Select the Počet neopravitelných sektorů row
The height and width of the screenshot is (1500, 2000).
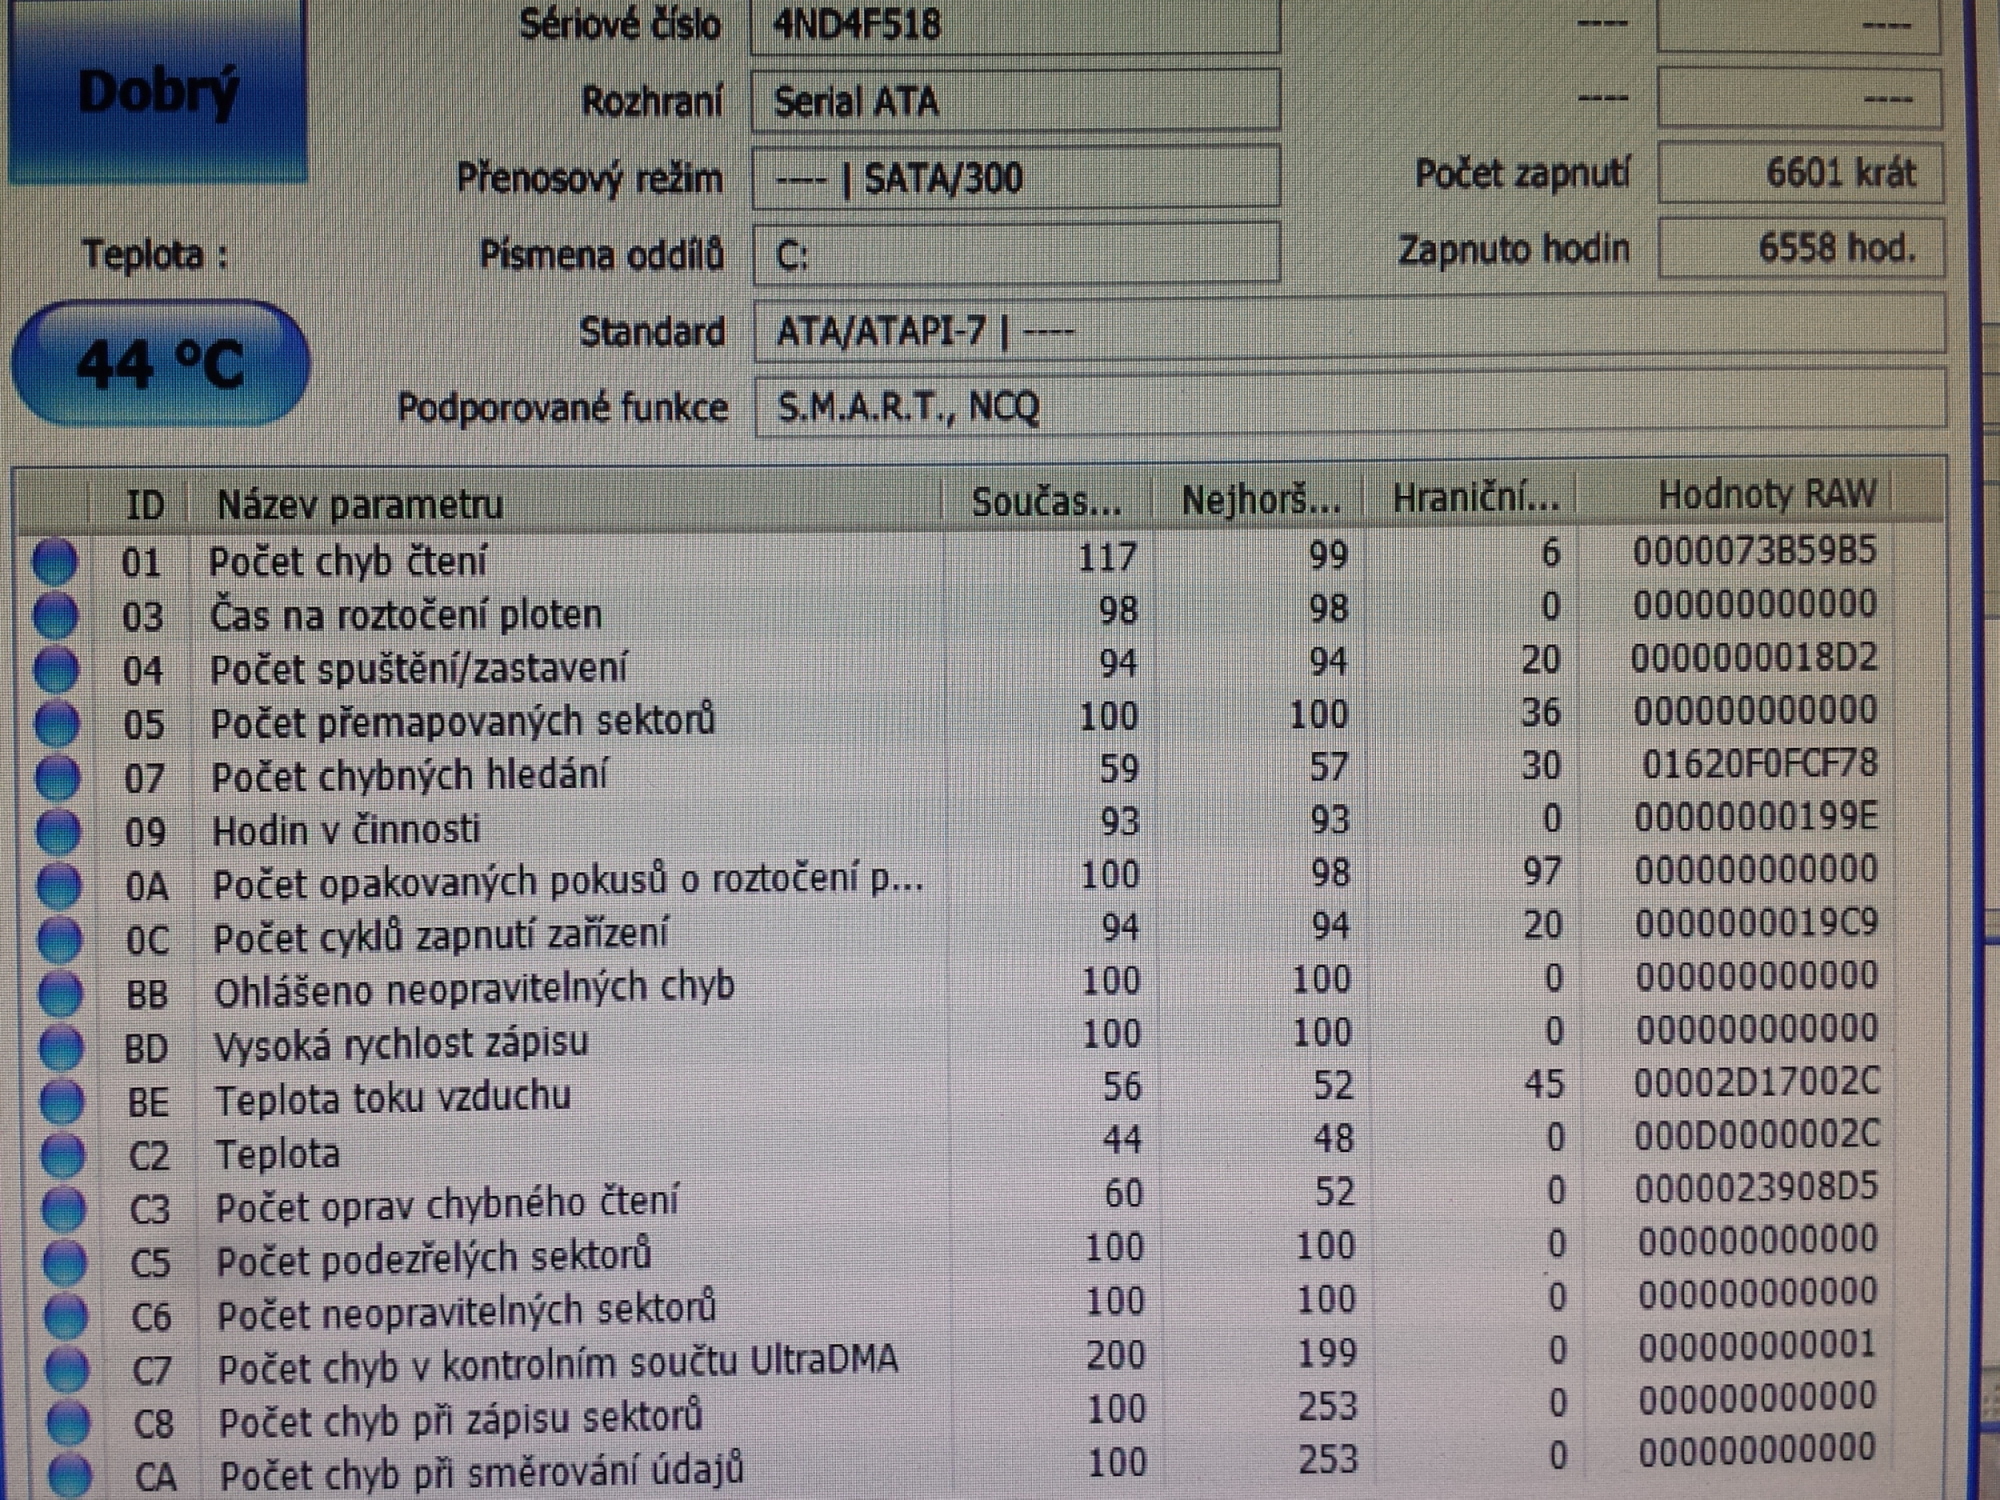[x=466, y=1311]
